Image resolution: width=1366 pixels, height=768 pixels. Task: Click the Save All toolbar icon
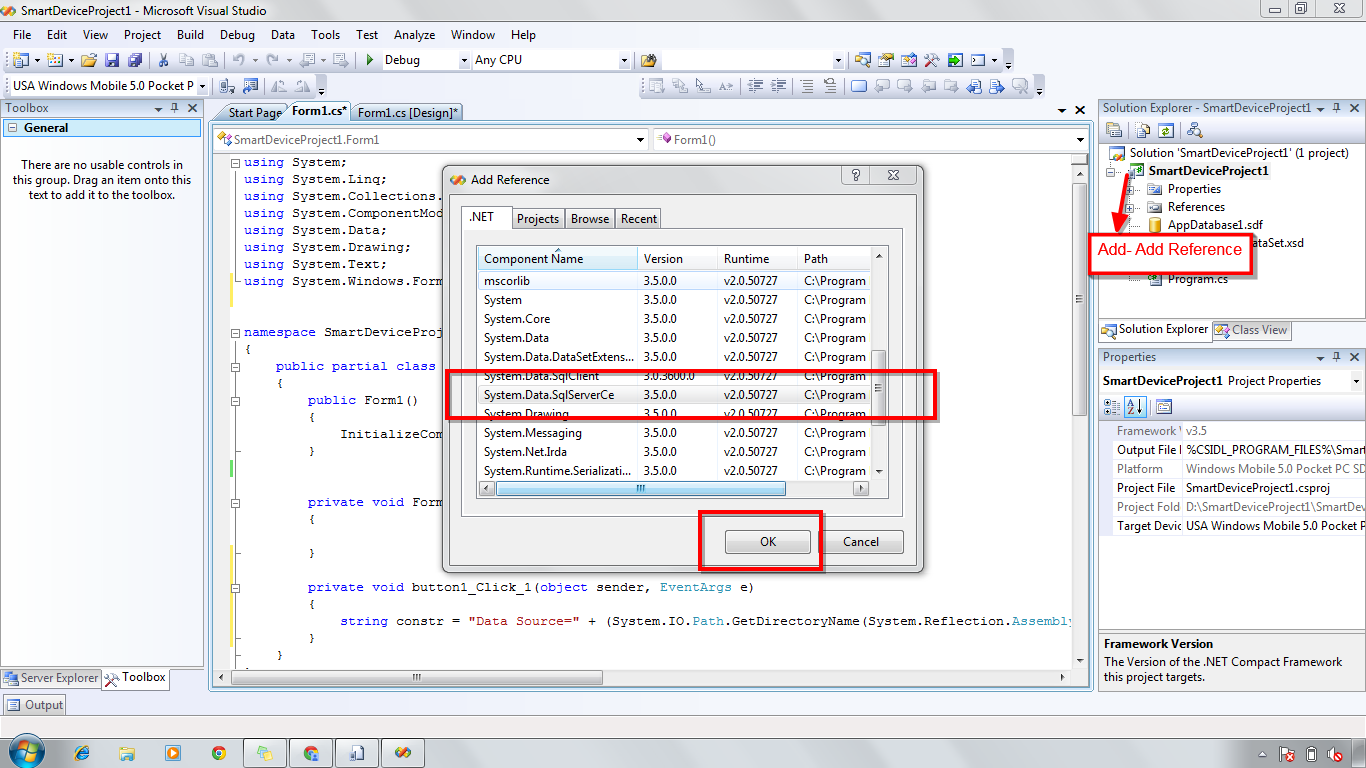click(x=135, y=60)
